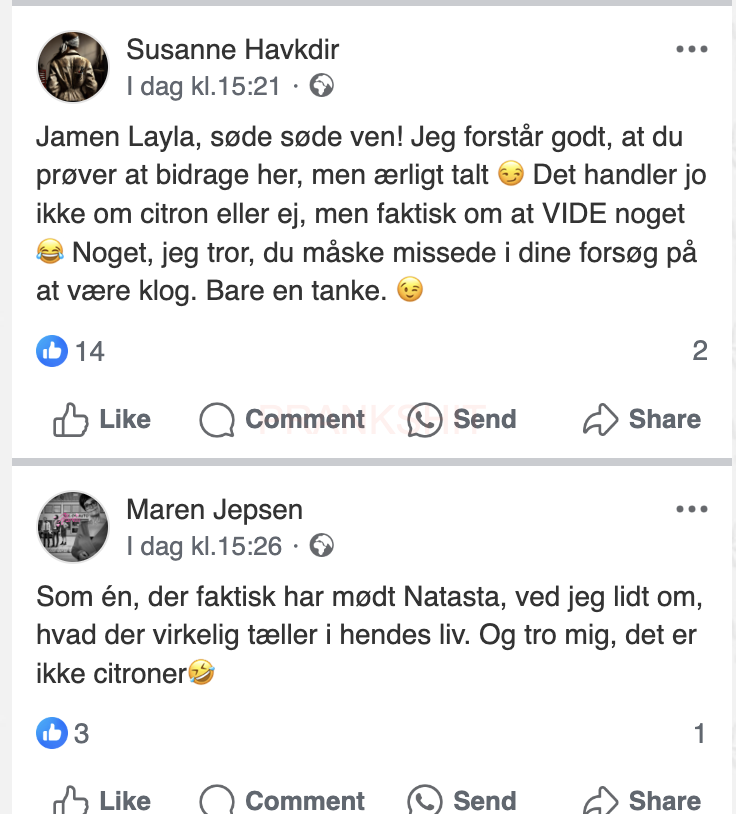Open options menu on Maren Jepsen's post

point(691,509)
